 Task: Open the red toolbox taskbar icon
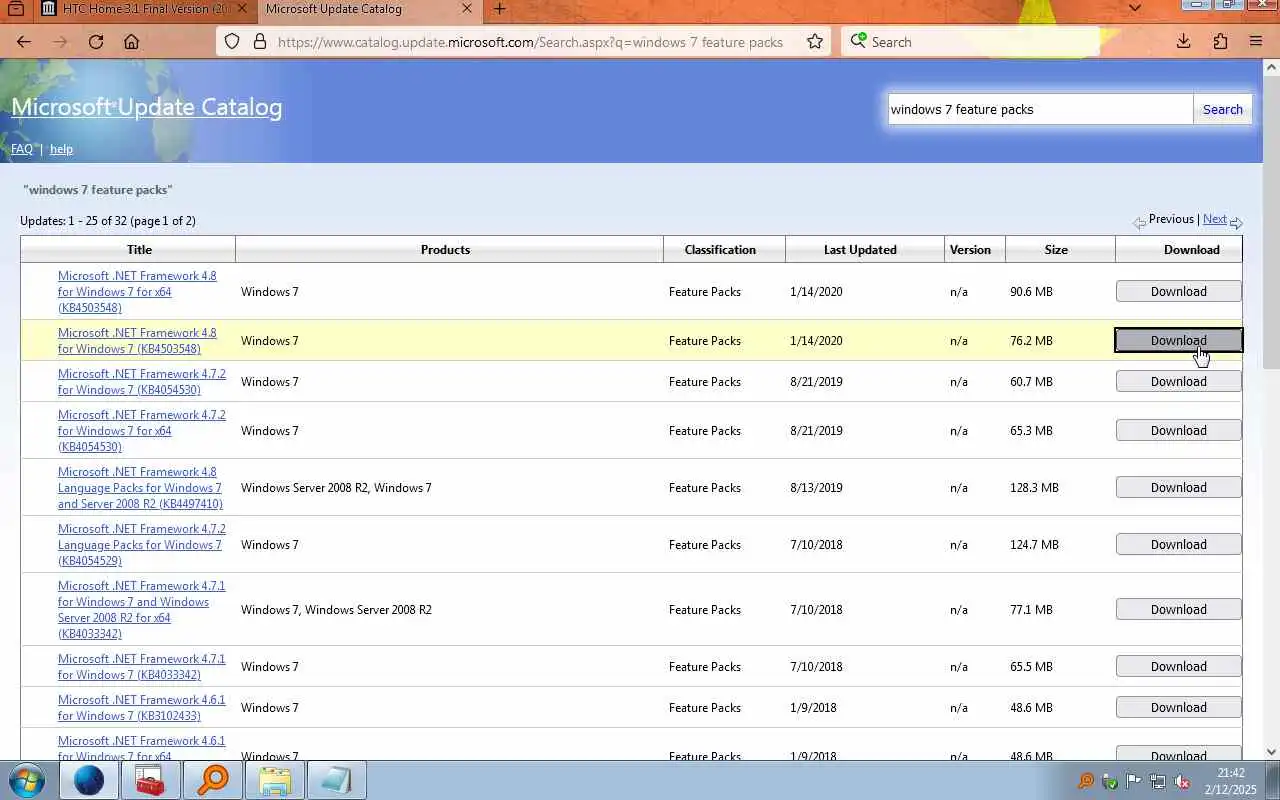(x=151, y=780)
